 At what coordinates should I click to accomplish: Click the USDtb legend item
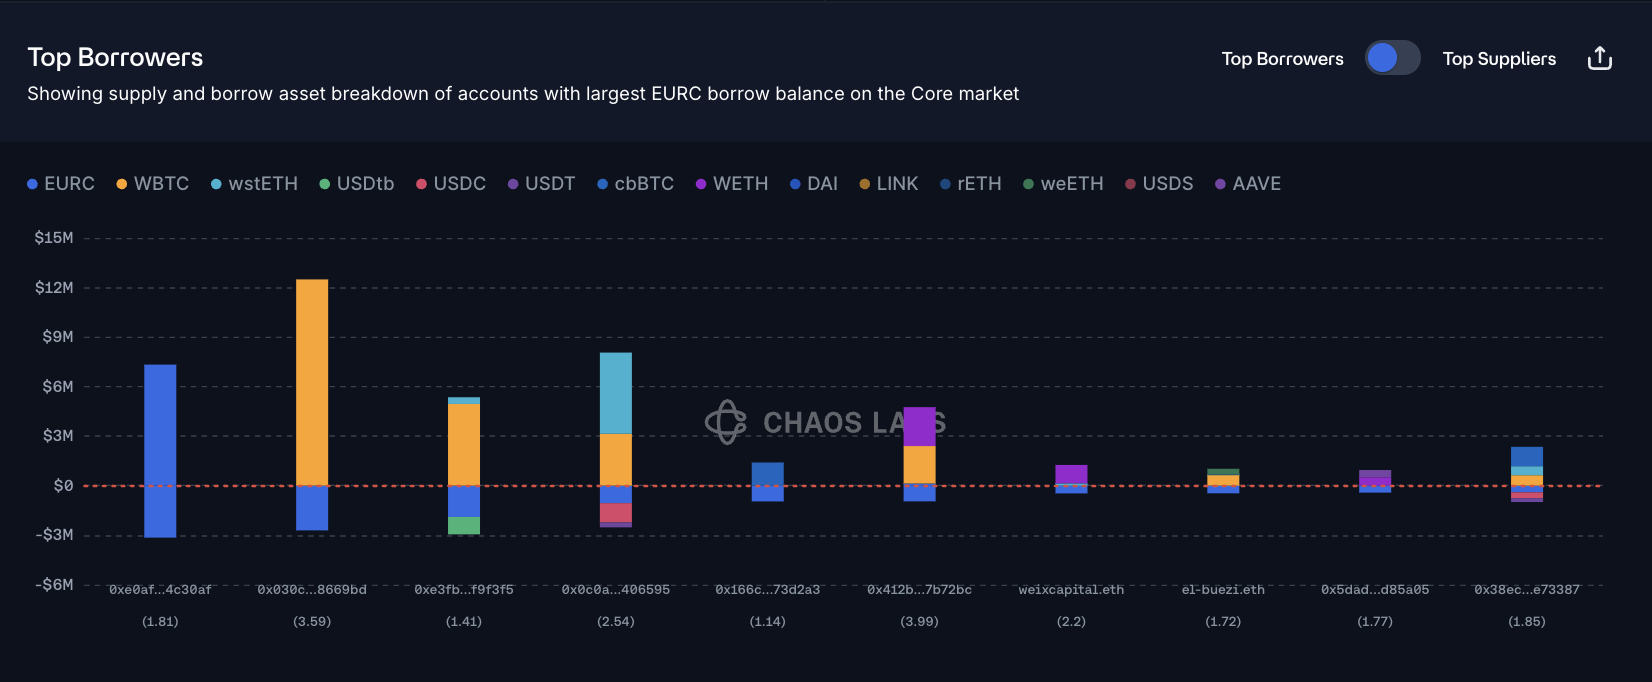pyautogui.click(x=356, y=184)
